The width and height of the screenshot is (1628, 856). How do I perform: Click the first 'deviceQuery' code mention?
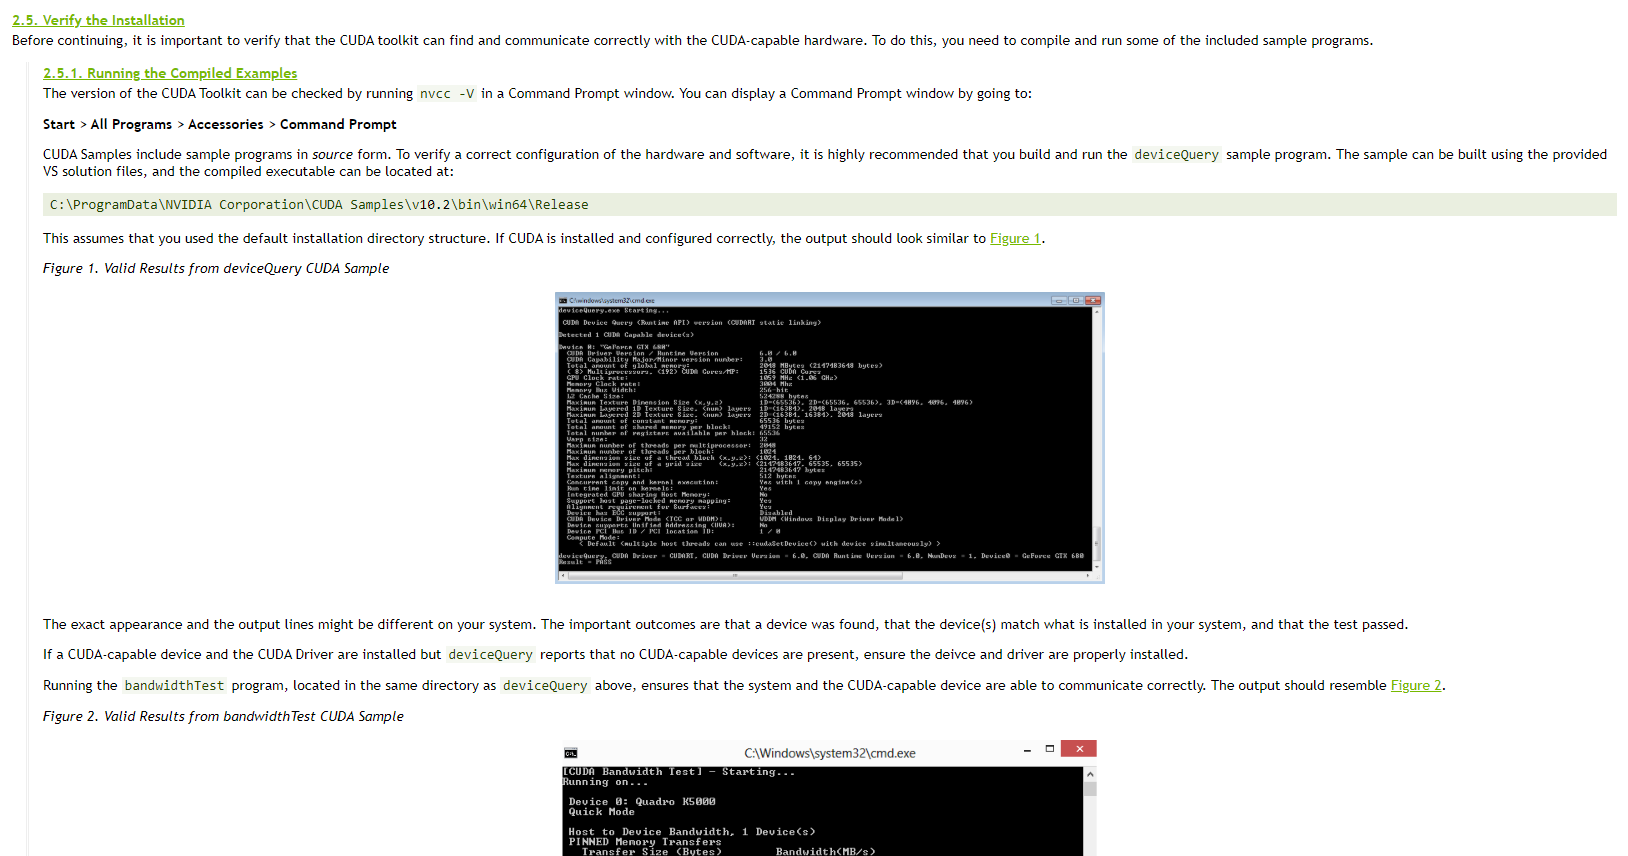(1176, 154)
